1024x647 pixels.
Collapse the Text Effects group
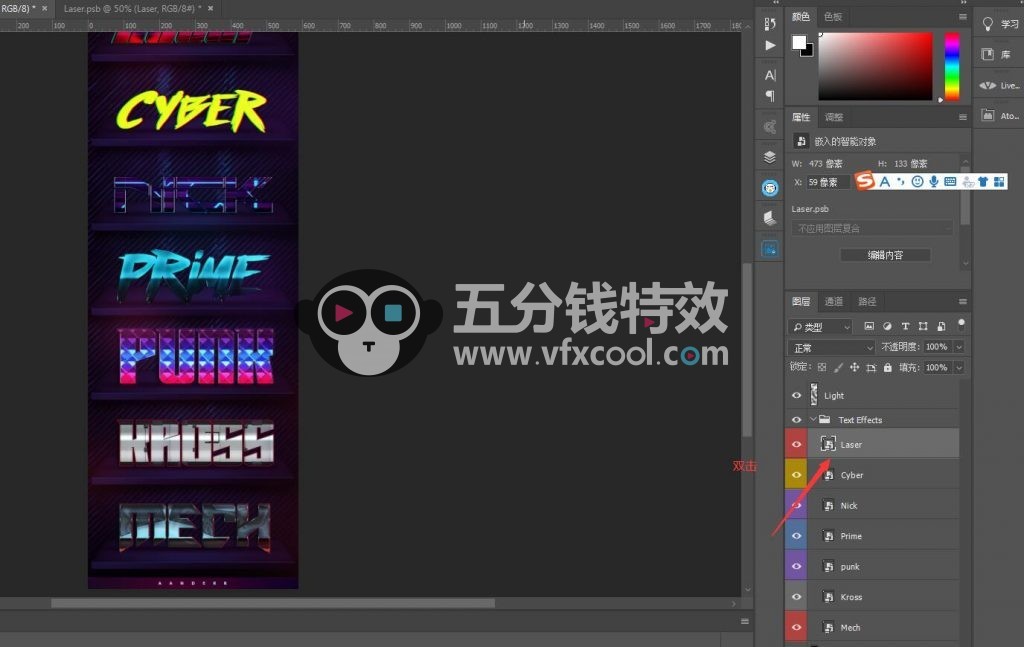click(813, 419)
